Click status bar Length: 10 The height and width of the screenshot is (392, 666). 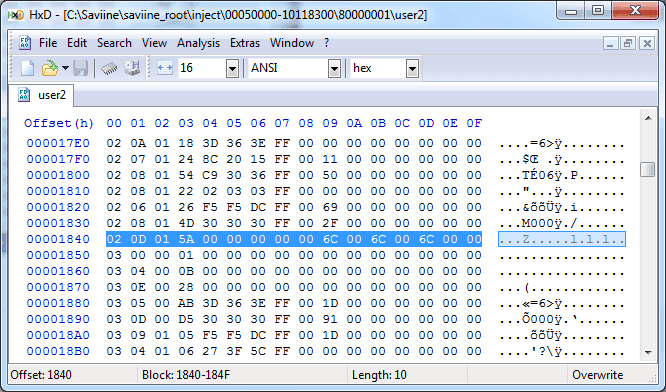pyautogui.click(x=379, y=375)
